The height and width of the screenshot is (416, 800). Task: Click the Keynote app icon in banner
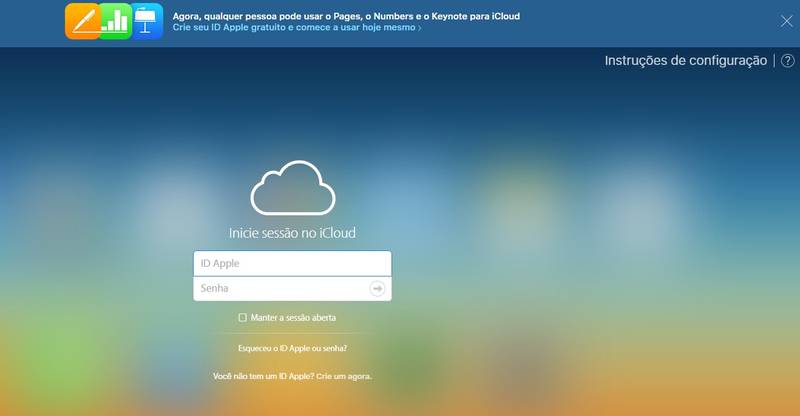pyautogui.click(x=147, y=21)
